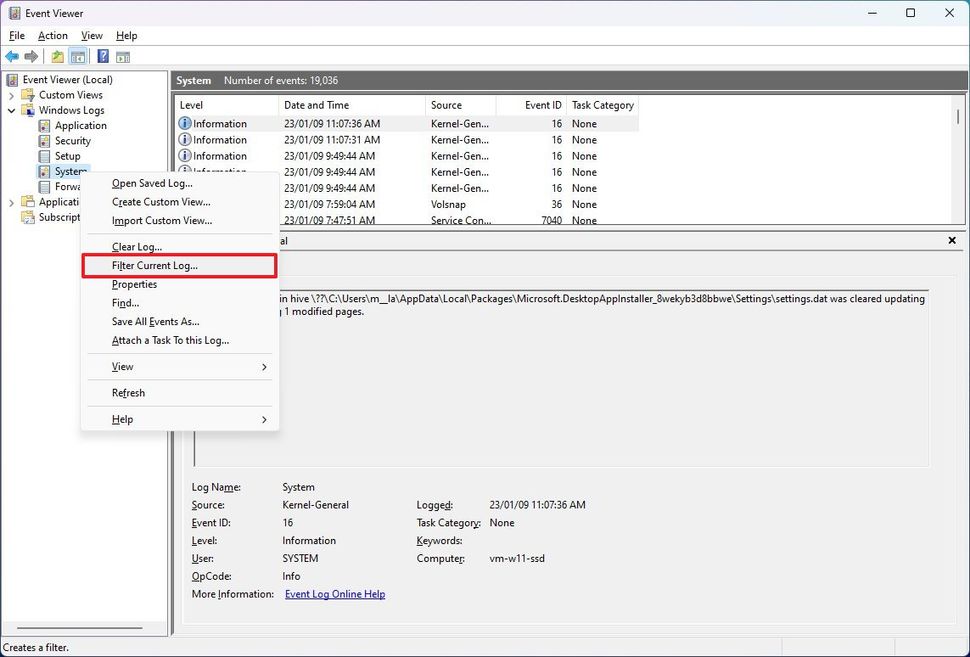
Task: Select Clear Log from the context menu
Action: click(x=135, y=246)
